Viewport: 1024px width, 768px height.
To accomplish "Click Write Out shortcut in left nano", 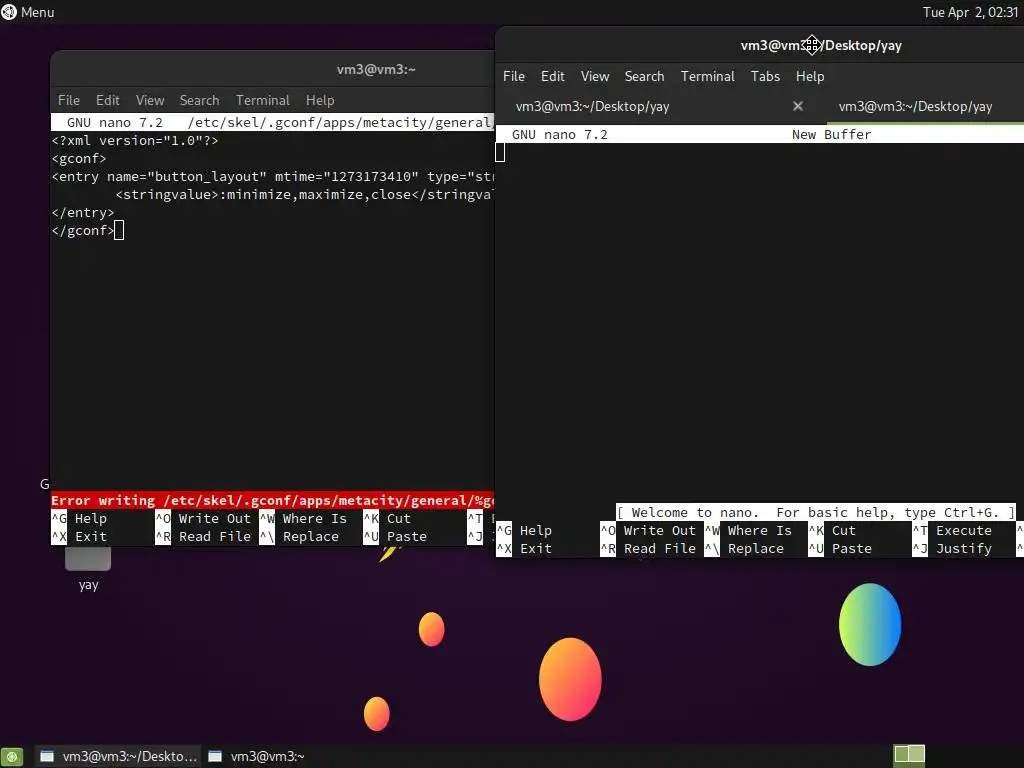I will [x=204, y=519].
